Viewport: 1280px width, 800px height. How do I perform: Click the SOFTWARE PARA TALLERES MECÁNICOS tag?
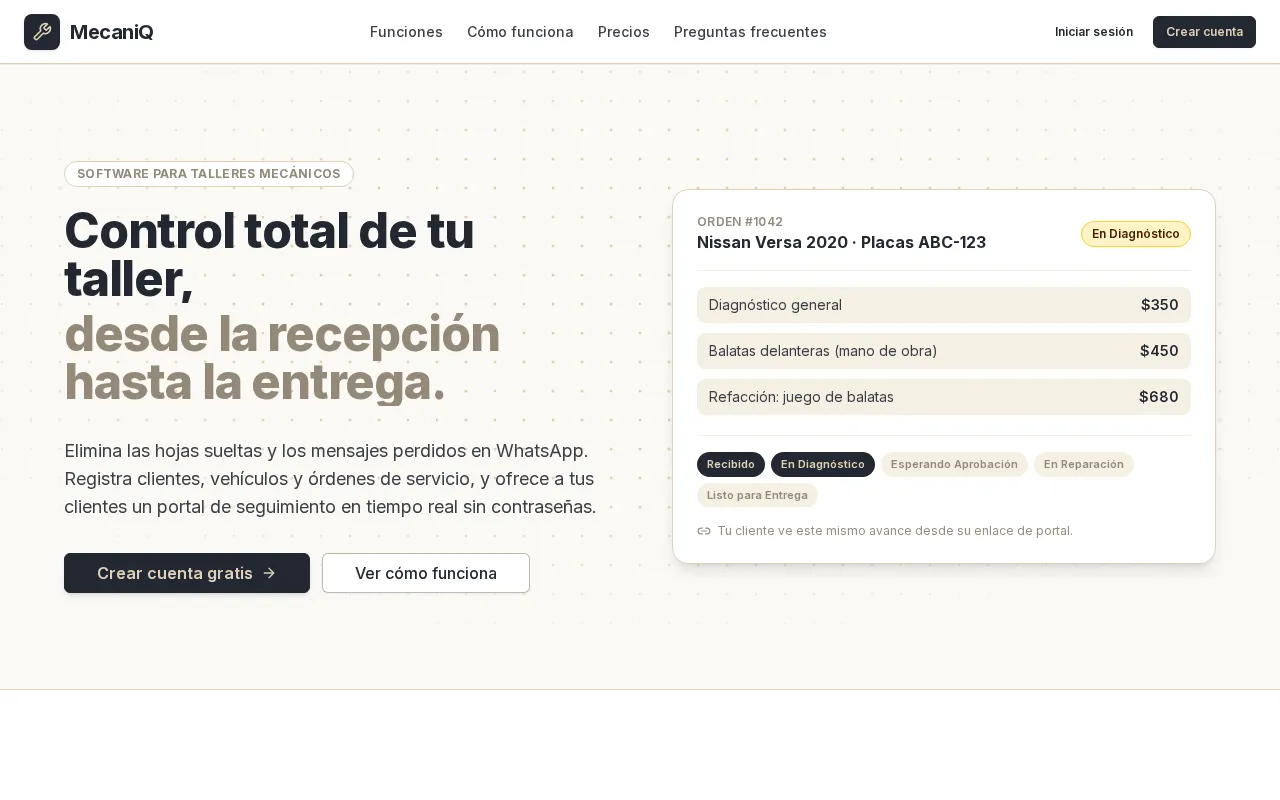209,174
